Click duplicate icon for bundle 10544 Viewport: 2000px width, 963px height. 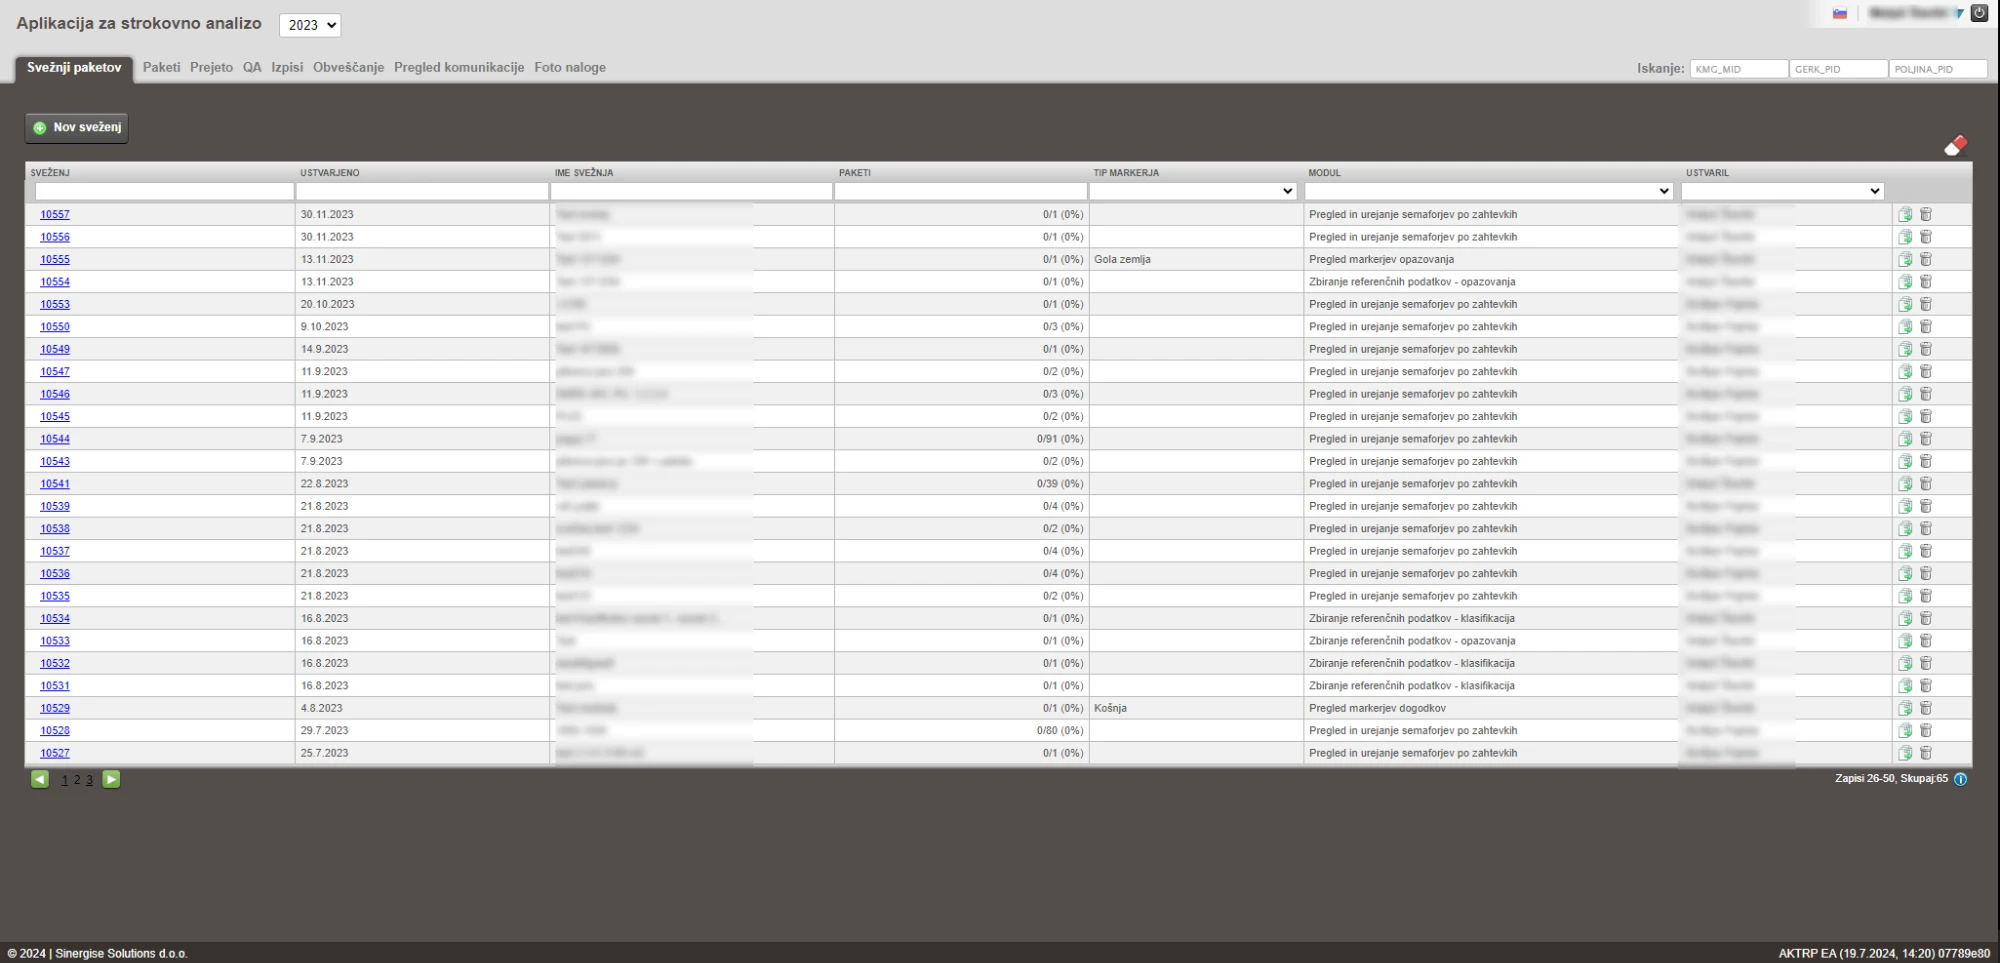[1905, 439]
